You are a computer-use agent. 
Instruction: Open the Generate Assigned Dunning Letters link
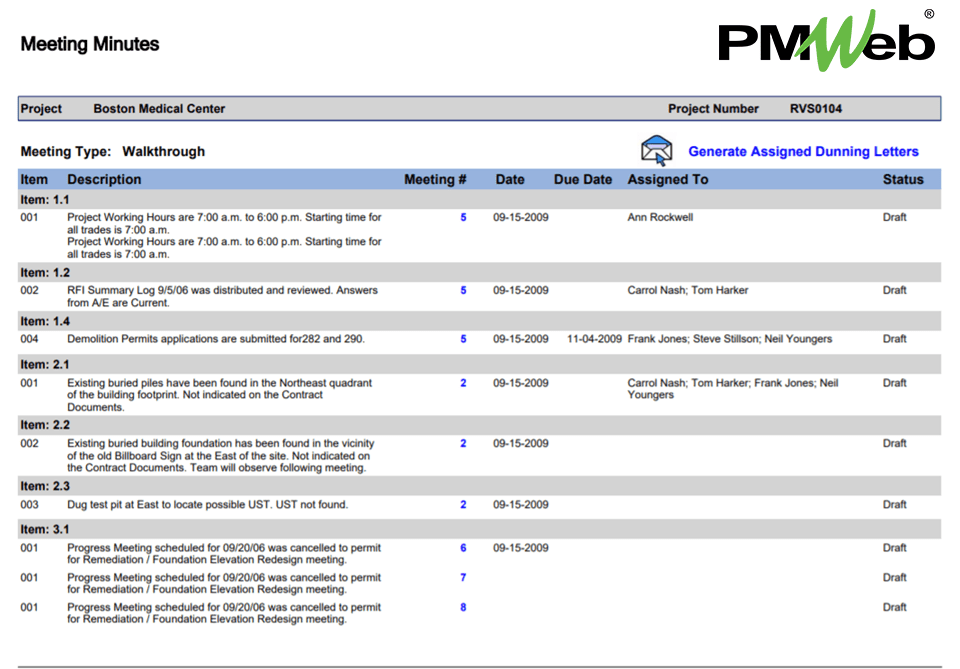click(803, 150)
